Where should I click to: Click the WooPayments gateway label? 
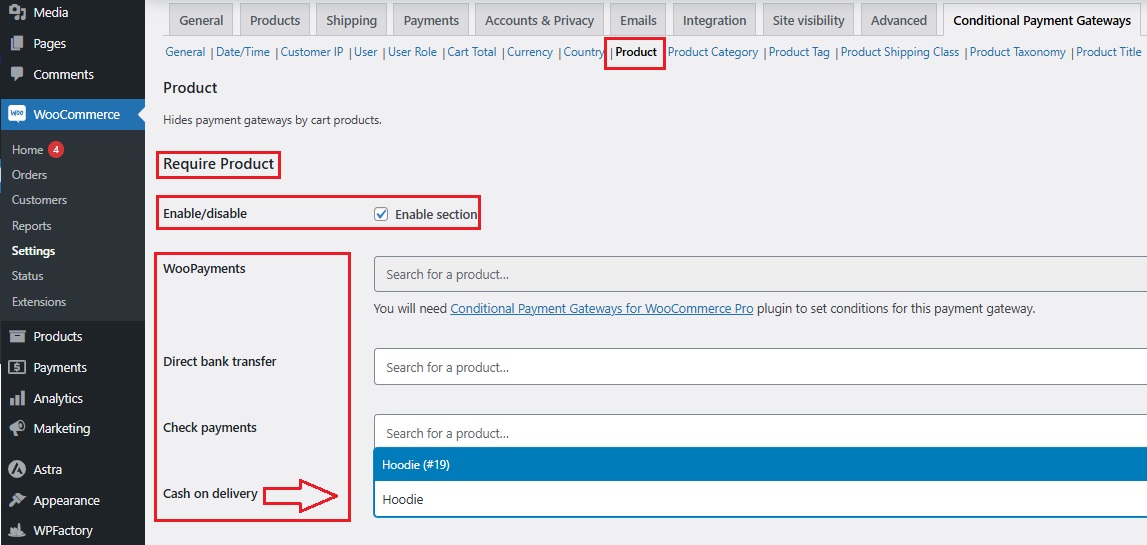[204, 268]
